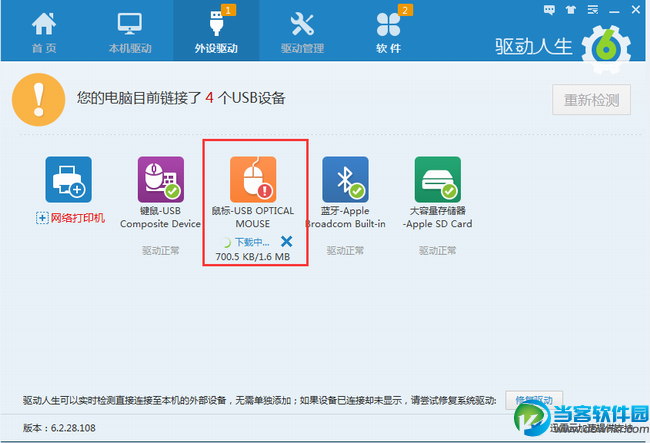Click the orange exclamation warning icon
This screenshot has height=443, width=650.
[x=39, y=100]
